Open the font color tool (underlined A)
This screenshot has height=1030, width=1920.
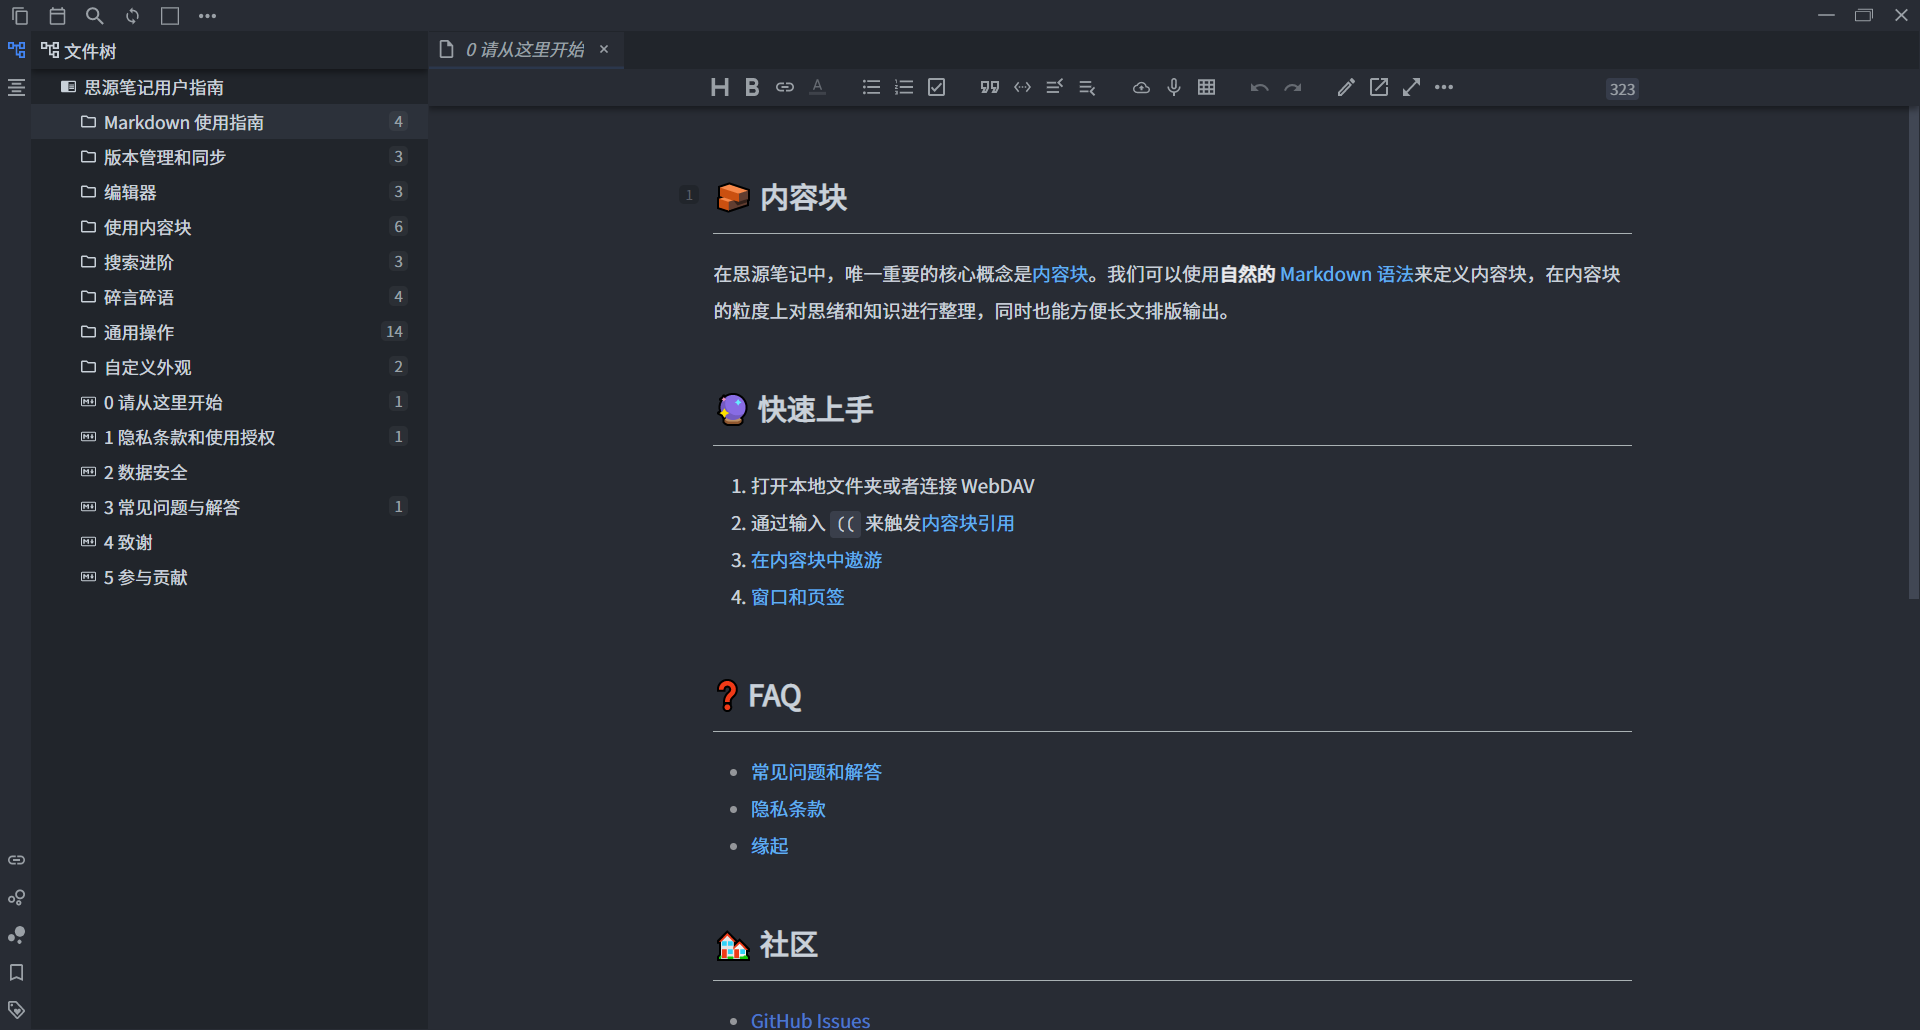pyautogui.click(x=818, y=87)
